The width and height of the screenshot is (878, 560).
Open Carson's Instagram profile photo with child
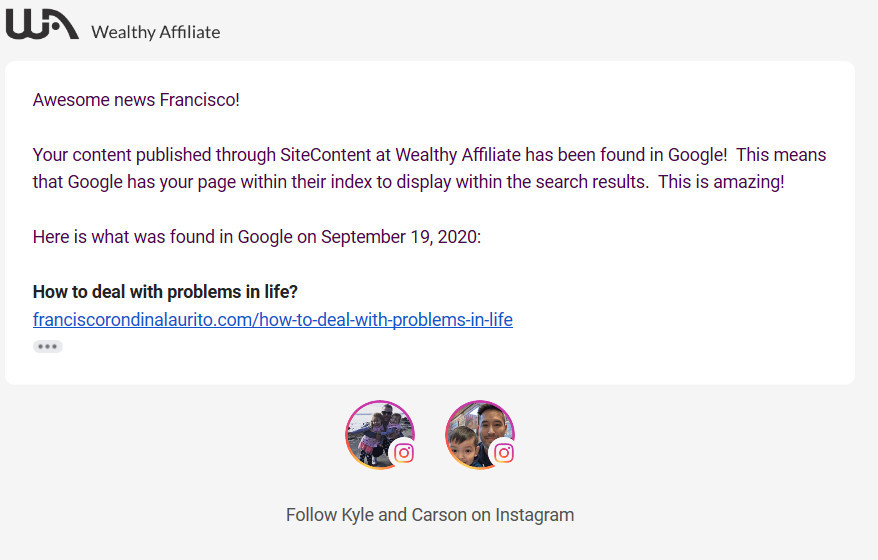(x=480, y=434)
